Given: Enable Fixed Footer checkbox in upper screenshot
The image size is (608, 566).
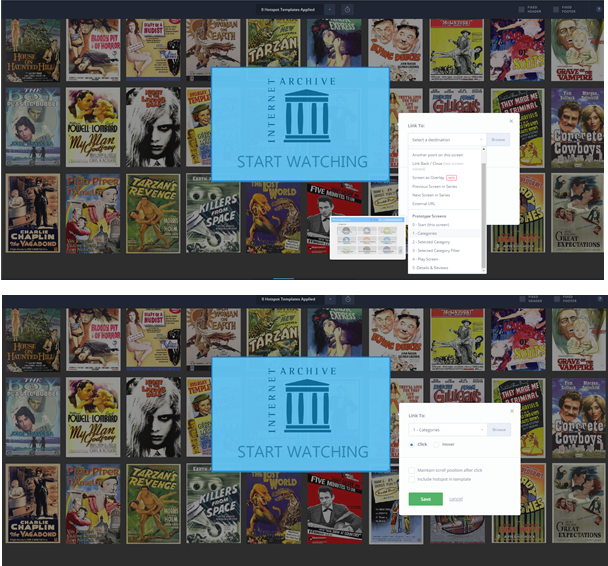Looking at the screenshot, I should (556, 9).
